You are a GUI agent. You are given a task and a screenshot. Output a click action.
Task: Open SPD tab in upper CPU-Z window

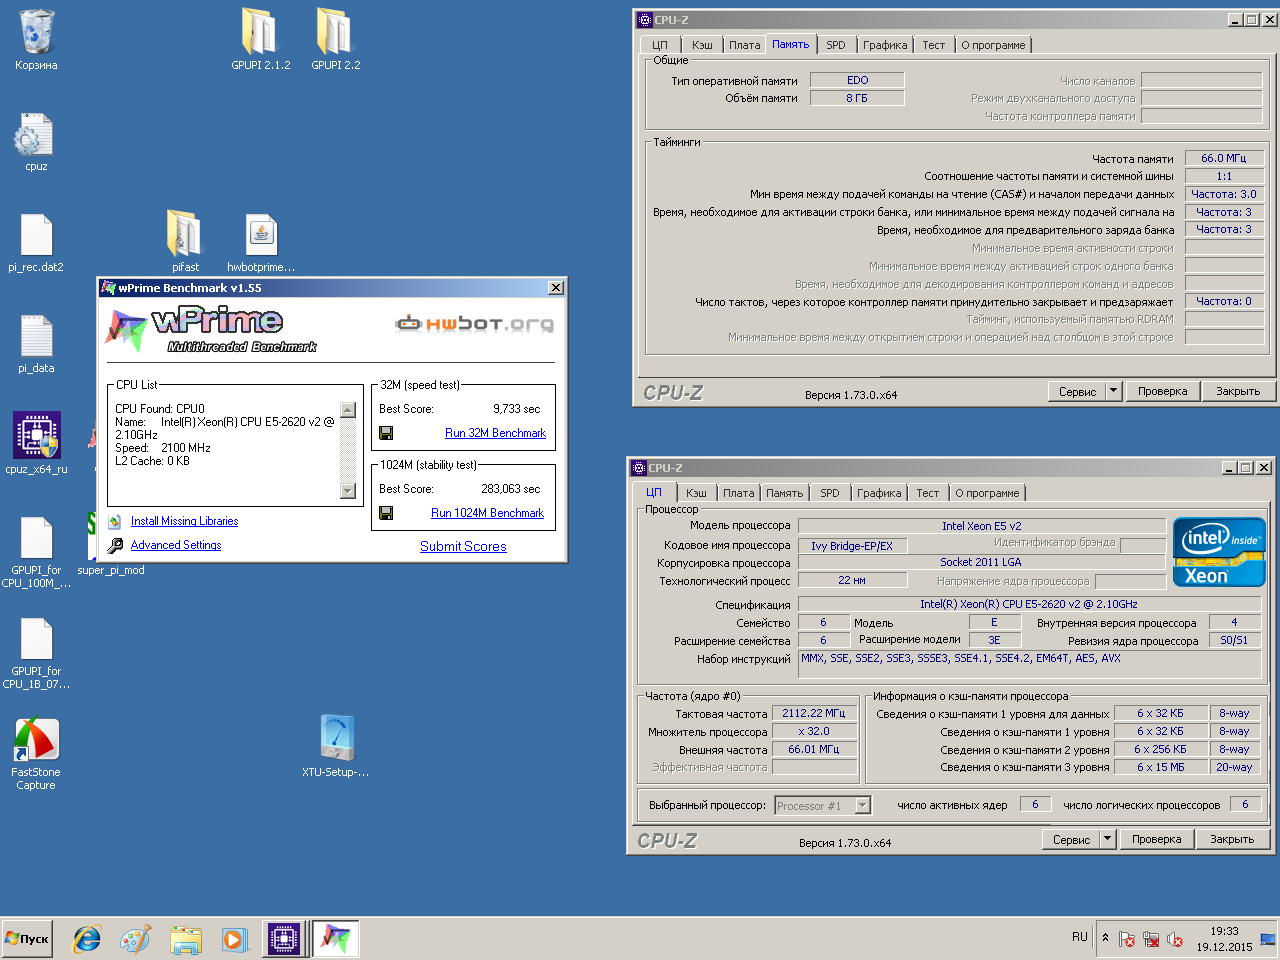(x=836, y=45)
